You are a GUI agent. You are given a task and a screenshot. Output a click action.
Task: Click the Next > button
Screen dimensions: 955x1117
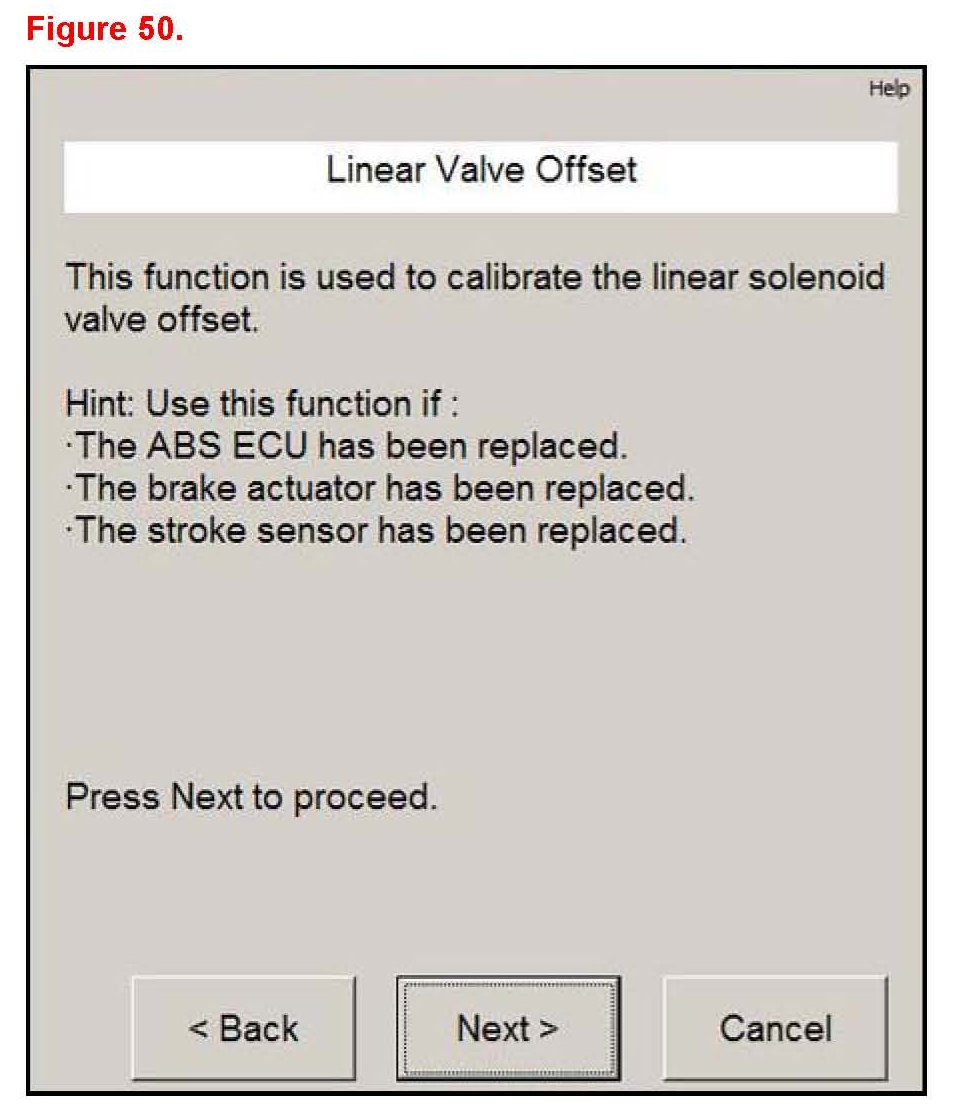tap(507, 1028)
